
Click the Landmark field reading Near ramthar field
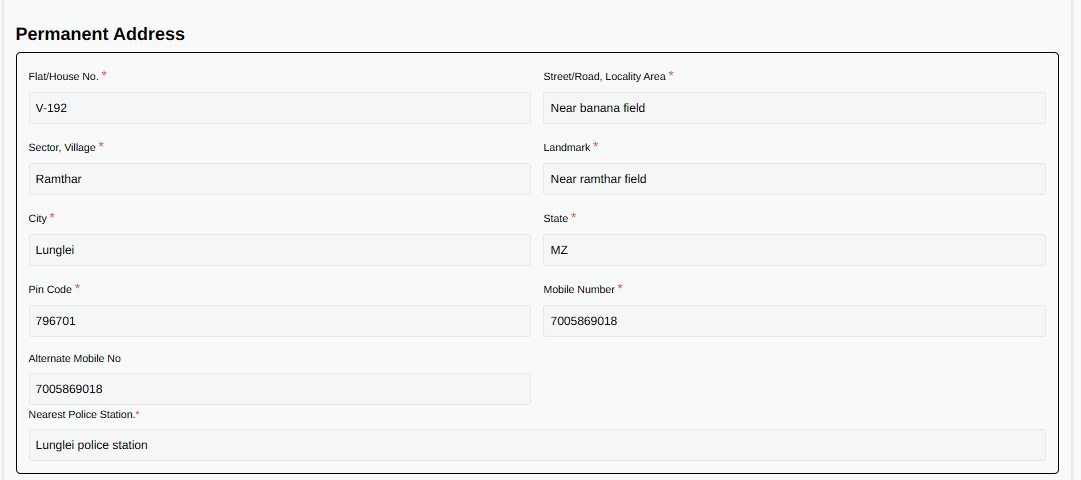pyautogui.click(x=794, y=179)
